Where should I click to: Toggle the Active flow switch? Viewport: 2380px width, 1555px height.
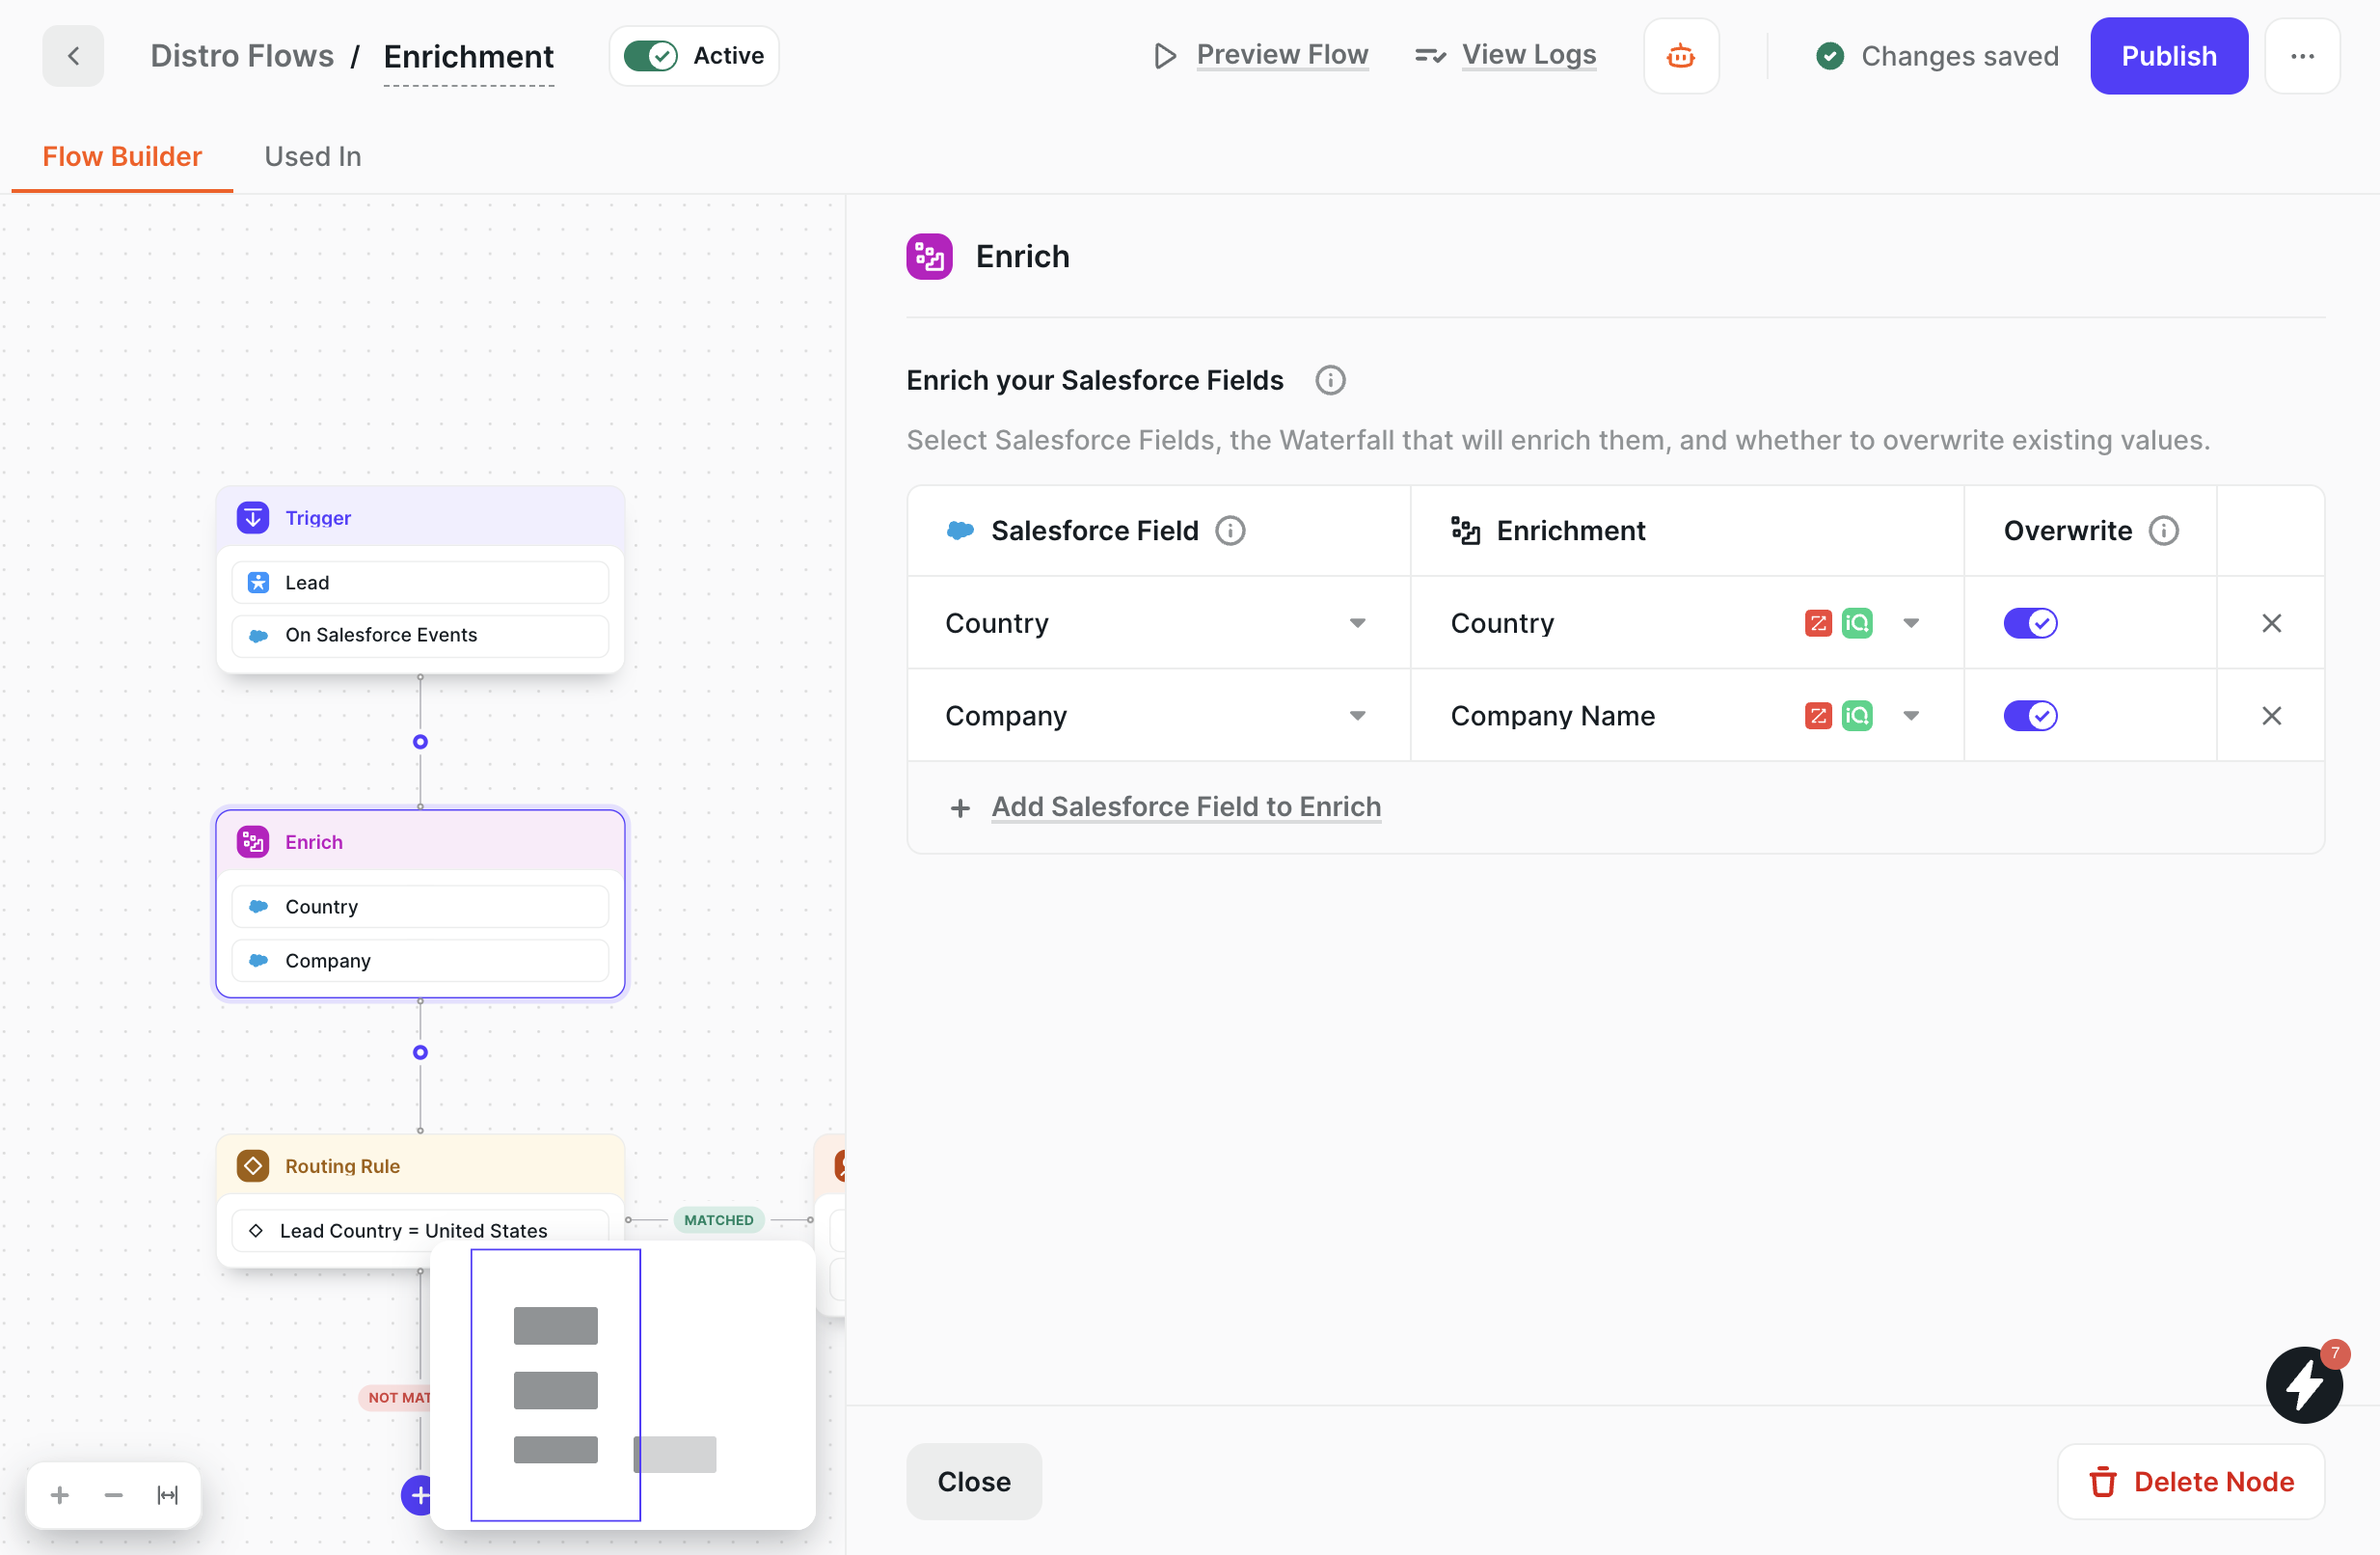click(x=650, y=56)
